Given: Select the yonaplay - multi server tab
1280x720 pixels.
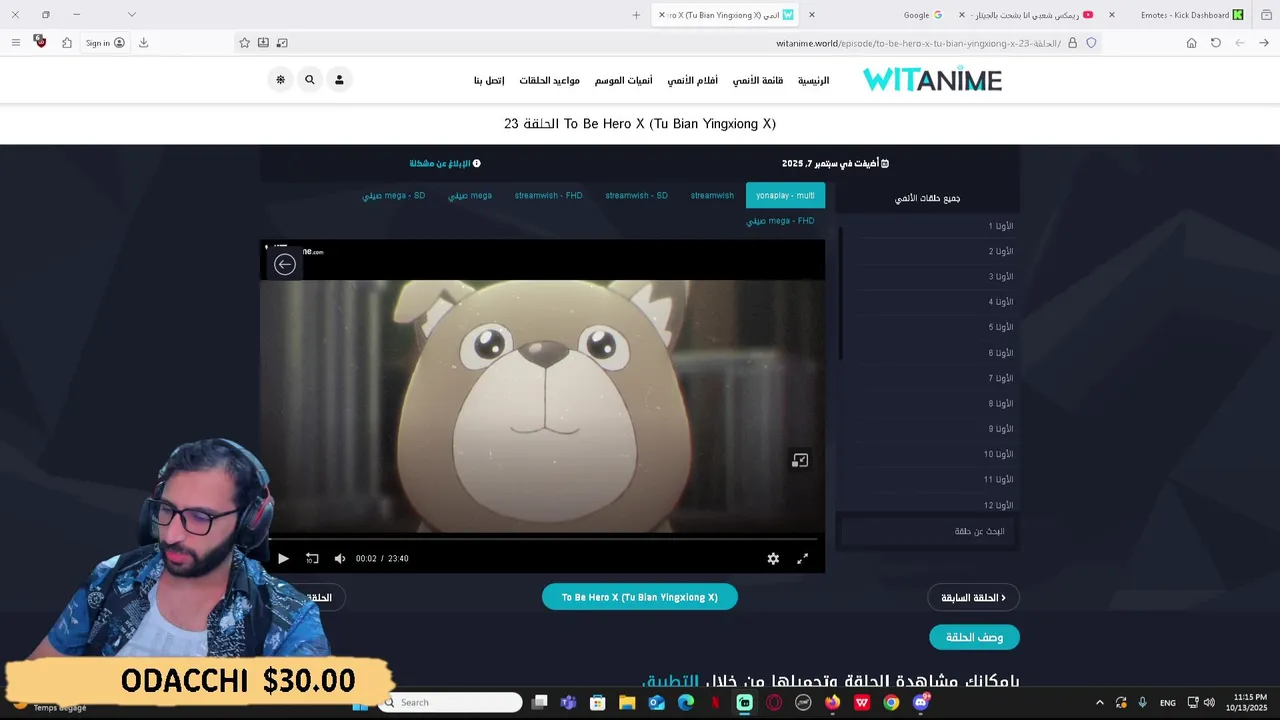Looking at the screenshot, I should [x=785, y=196].
